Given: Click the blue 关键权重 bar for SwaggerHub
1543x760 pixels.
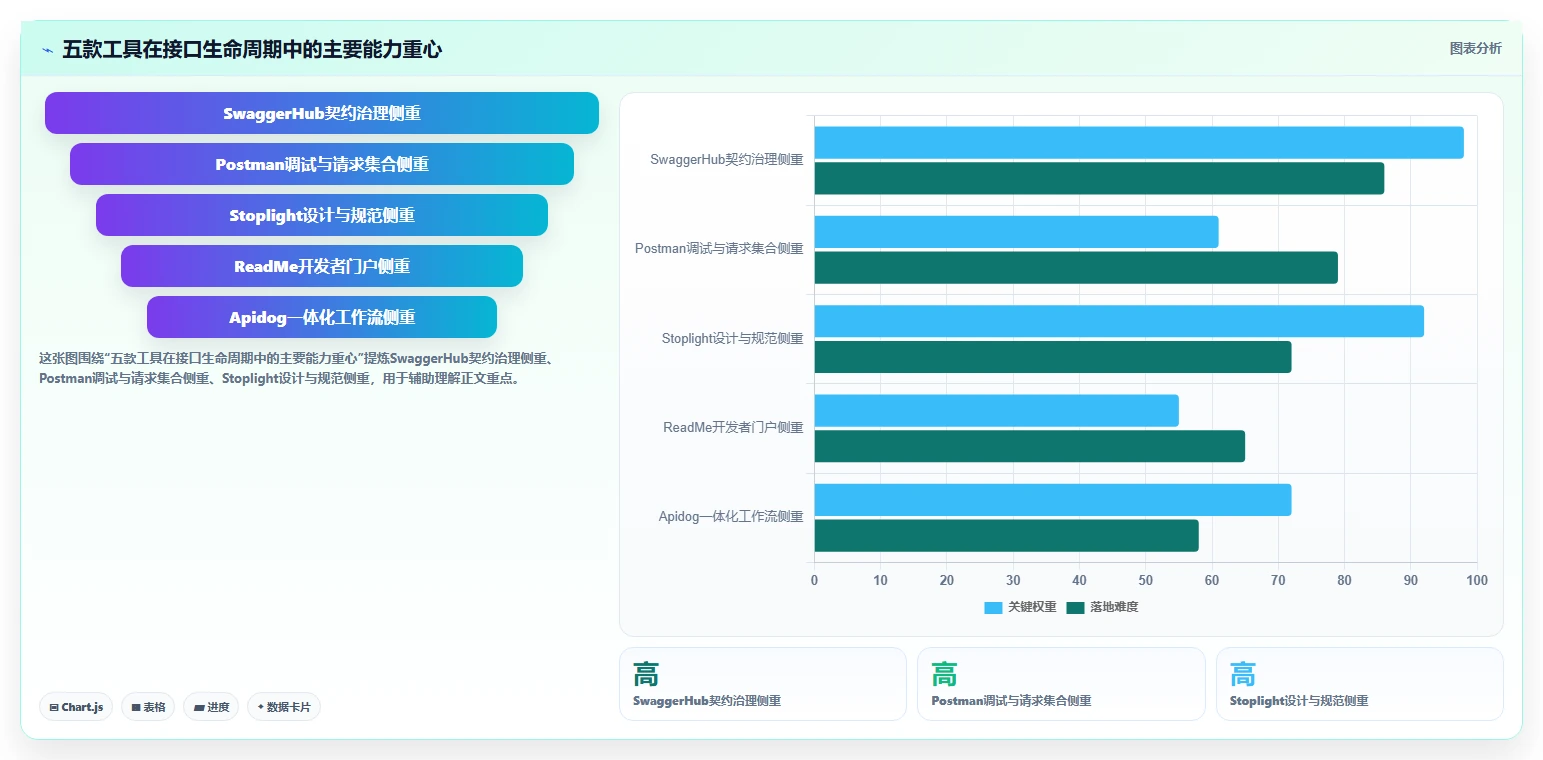Looking at the screenshot, I should (x=1139, y=142).
